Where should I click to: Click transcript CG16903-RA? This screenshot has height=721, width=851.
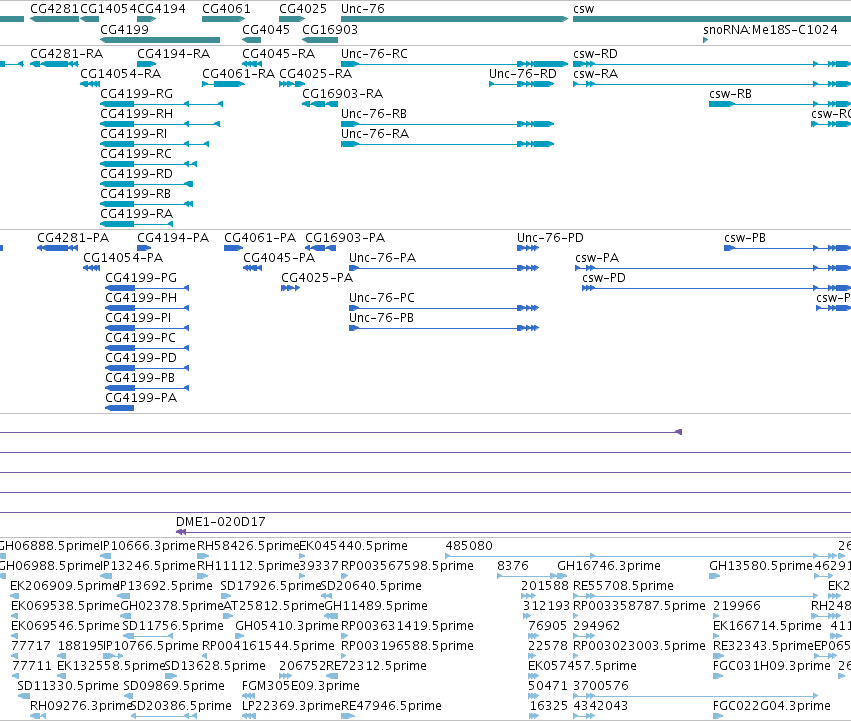342,94
